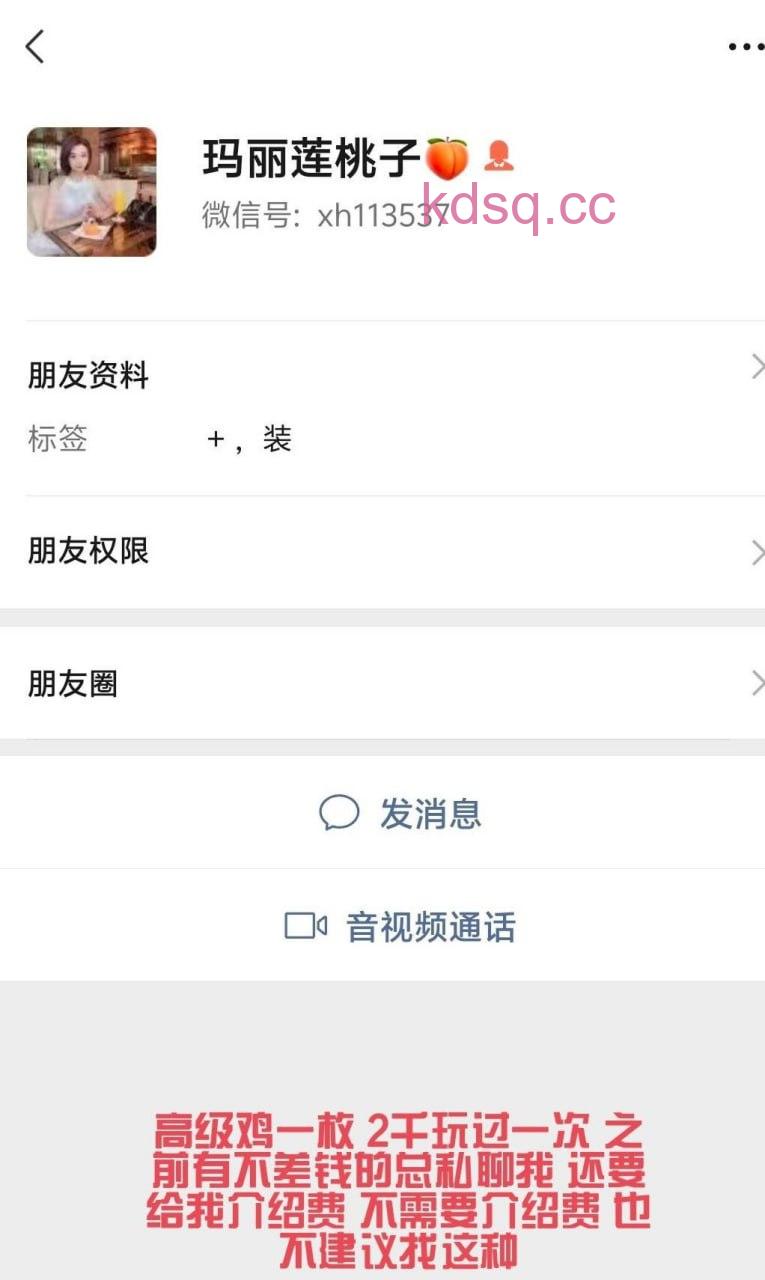Click the 标签 tag label

pos(58,439)
